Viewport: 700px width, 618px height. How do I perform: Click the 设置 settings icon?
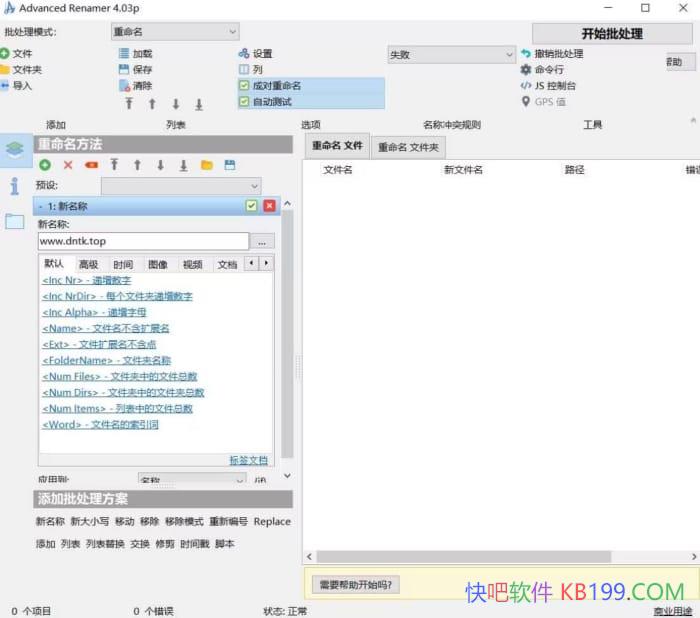pos(244,54)
